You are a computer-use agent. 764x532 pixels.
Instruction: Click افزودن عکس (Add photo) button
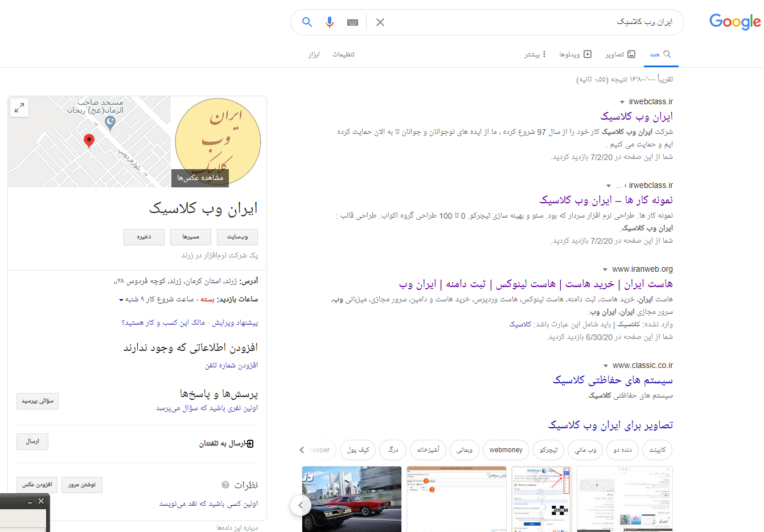37,485
